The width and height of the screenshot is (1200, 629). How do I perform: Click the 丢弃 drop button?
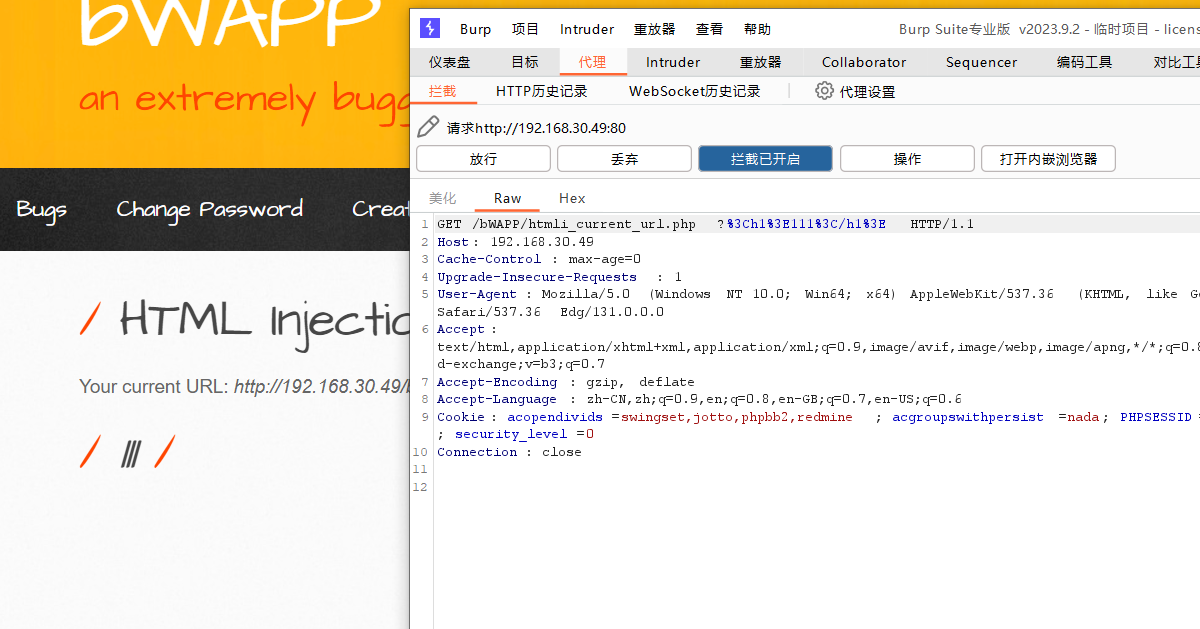coord(624,159)
